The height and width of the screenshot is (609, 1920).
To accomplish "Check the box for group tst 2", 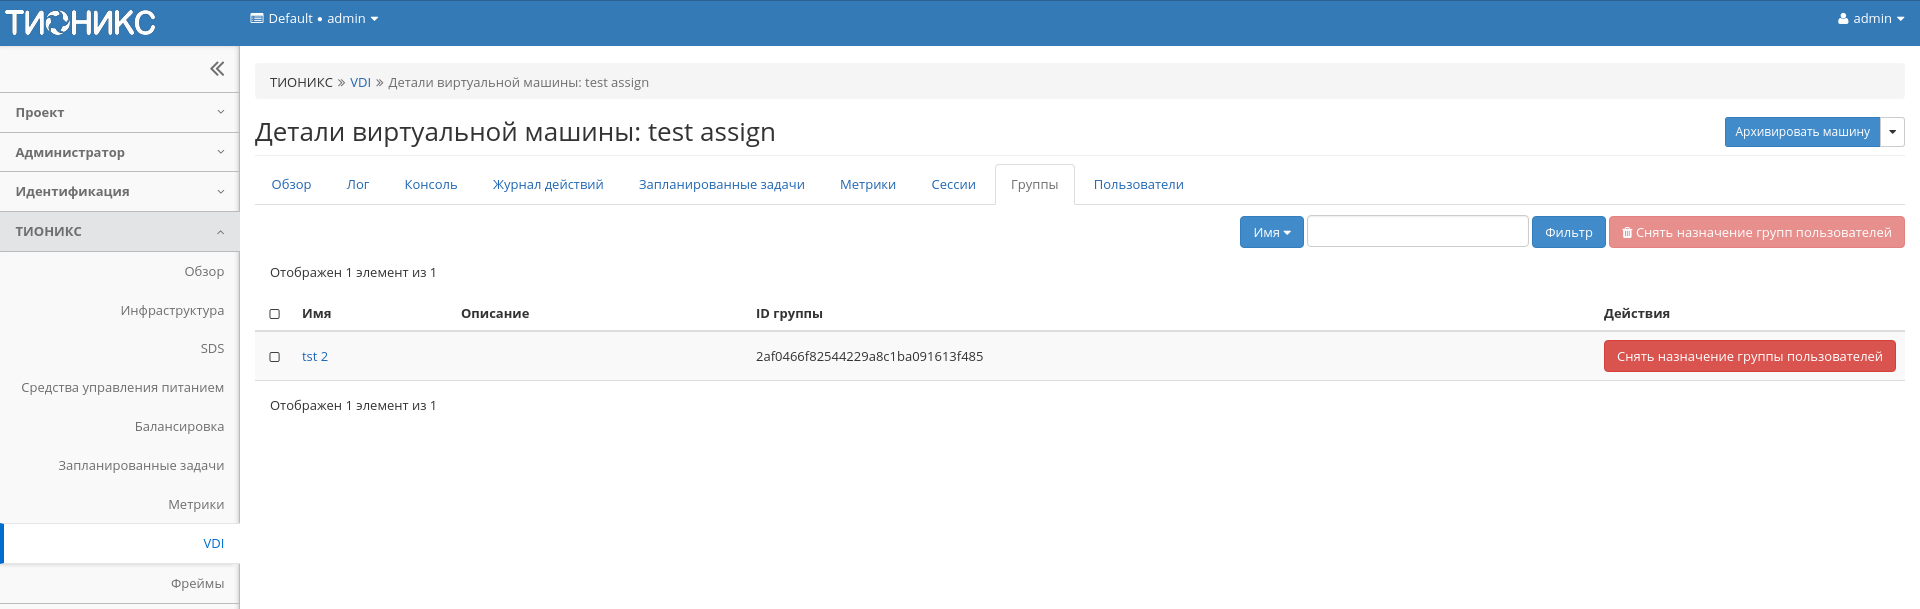I will [x=275, y=357].
